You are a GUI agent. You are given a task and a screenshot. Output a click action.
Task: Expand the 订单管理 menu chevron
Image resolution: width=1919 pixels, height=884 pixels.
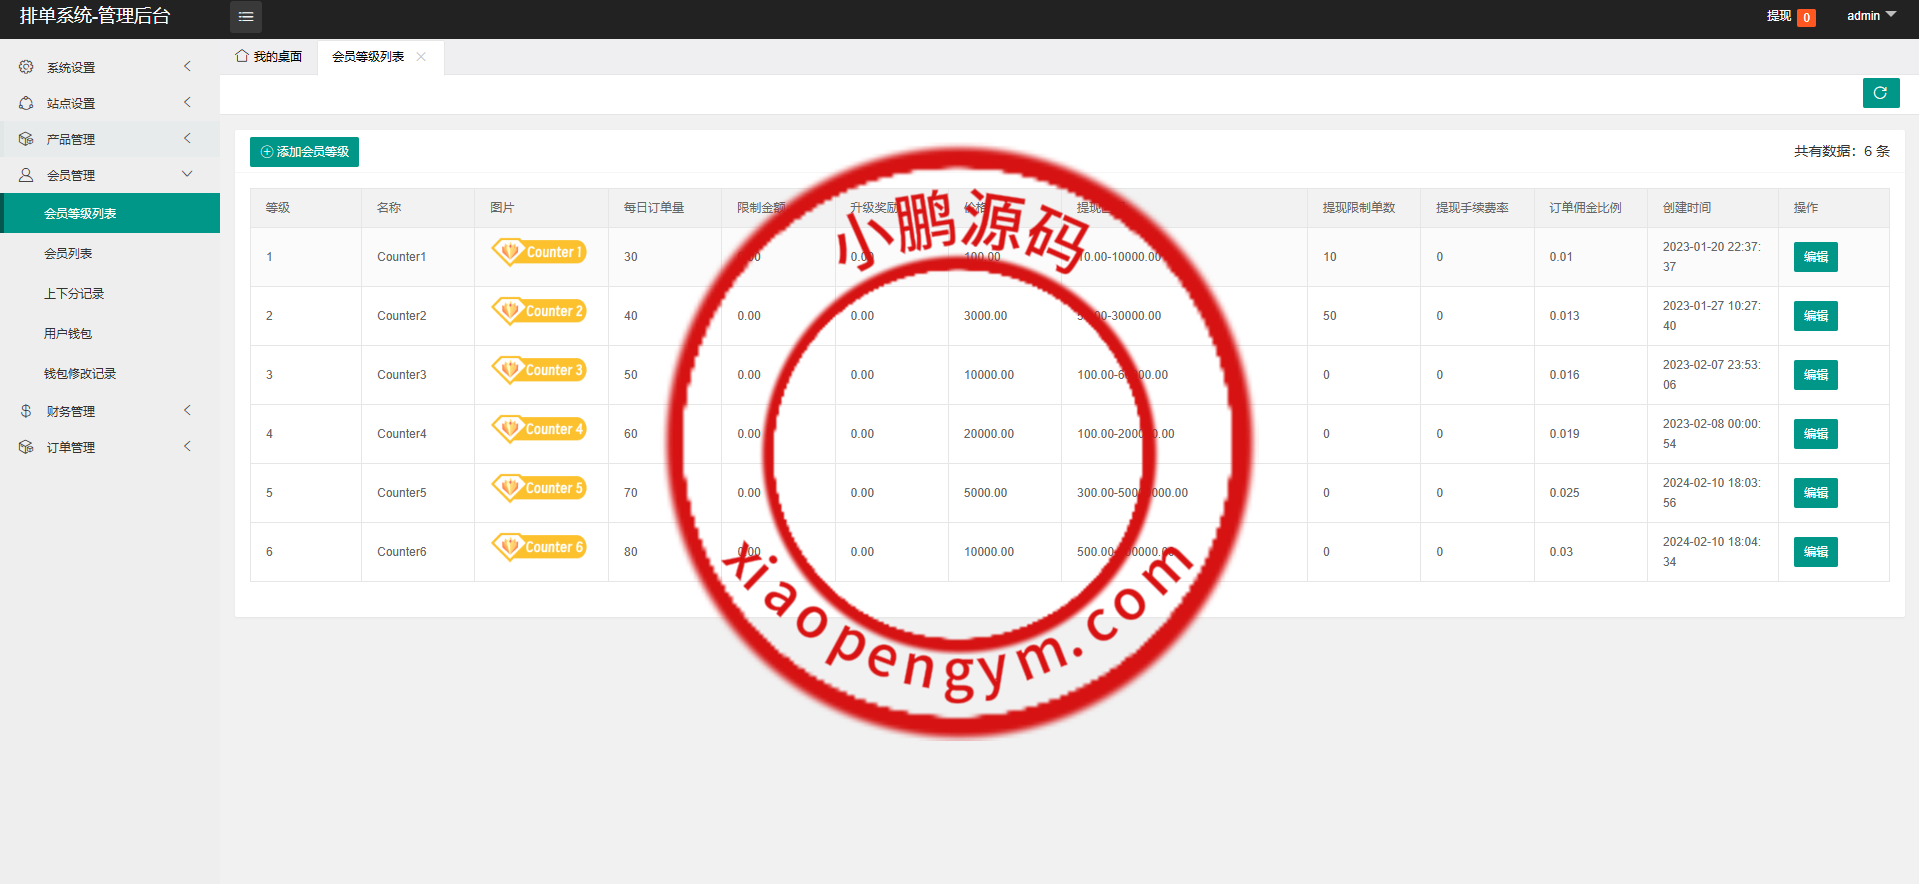click(187, 446)
